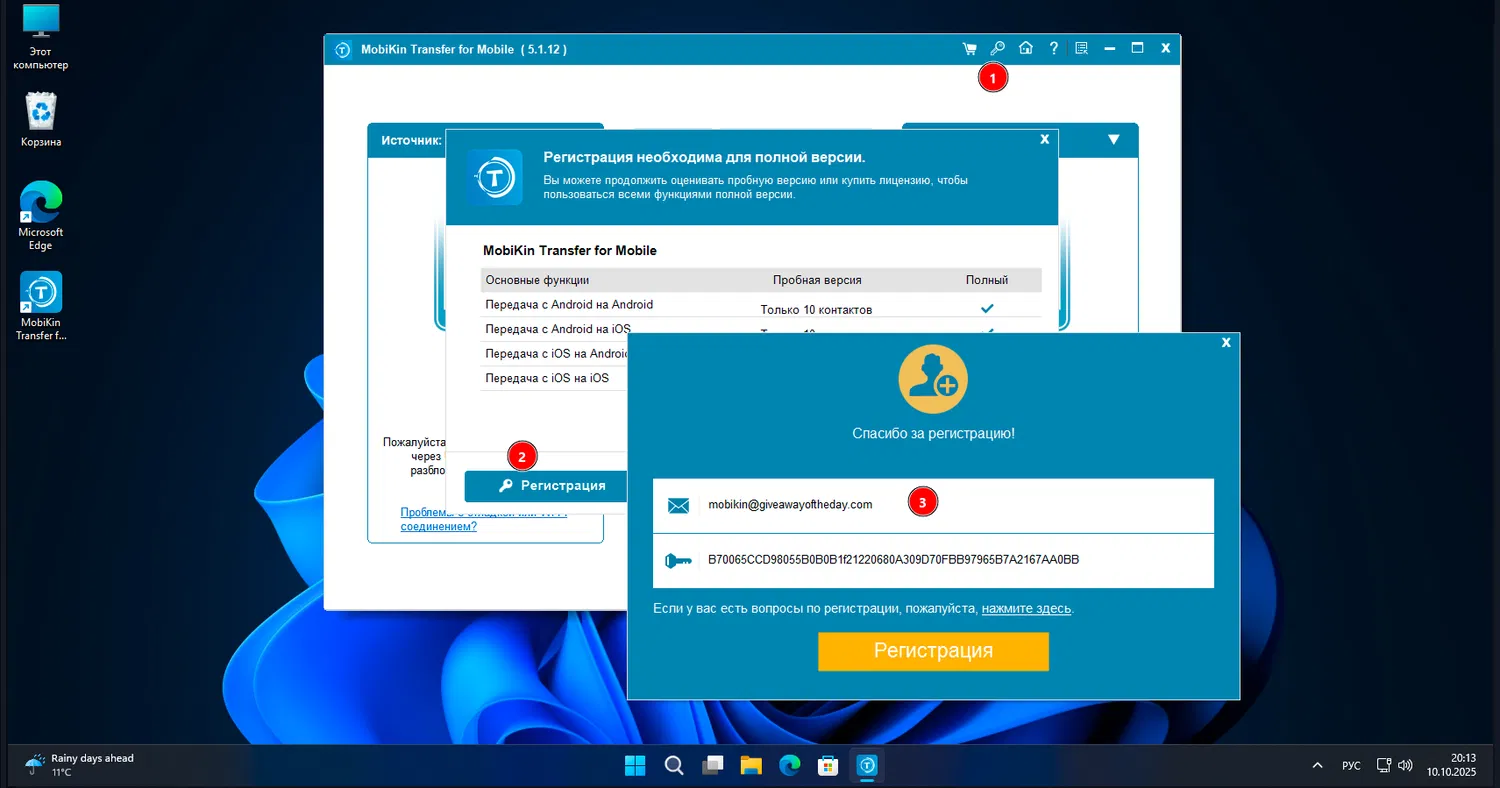Click the MobiKin logo in trial dialog
Image resolution: width=1500 pixels, height=788 pixels.
pyautogui.click(x=495, y=178)
